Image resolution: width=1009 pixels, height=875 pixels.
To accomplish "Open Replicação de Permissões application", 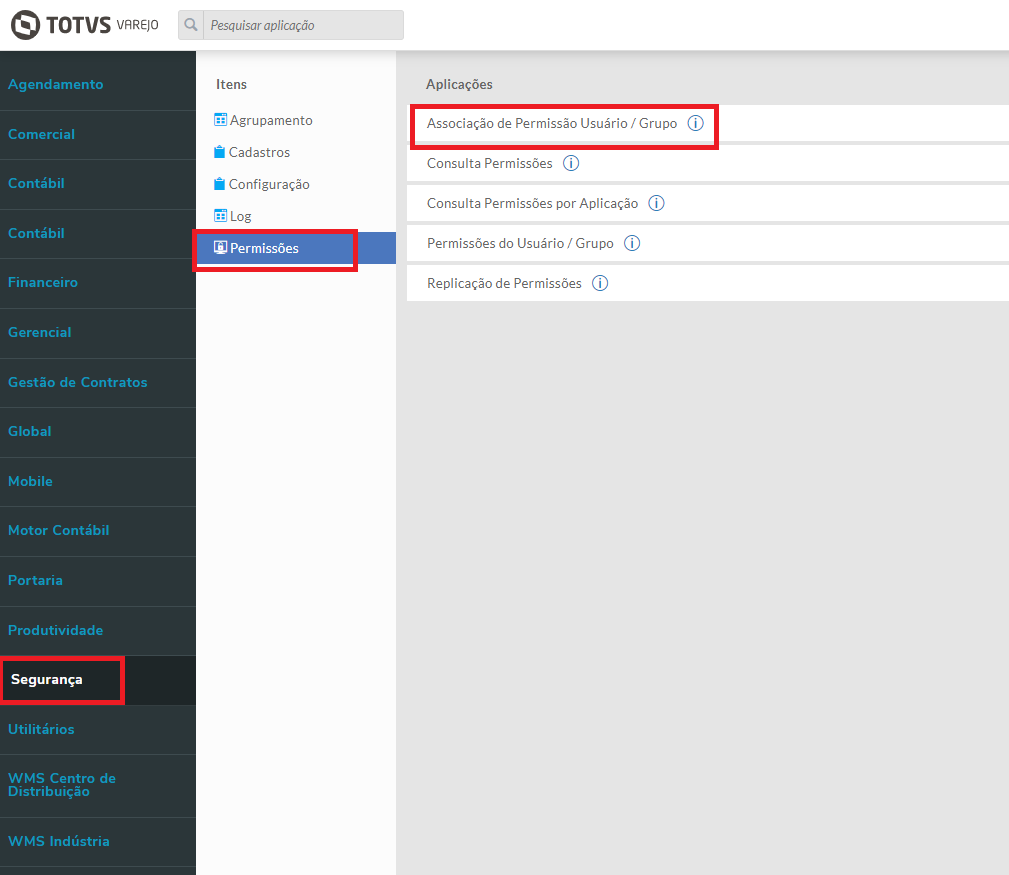I will tap(708, 283).
